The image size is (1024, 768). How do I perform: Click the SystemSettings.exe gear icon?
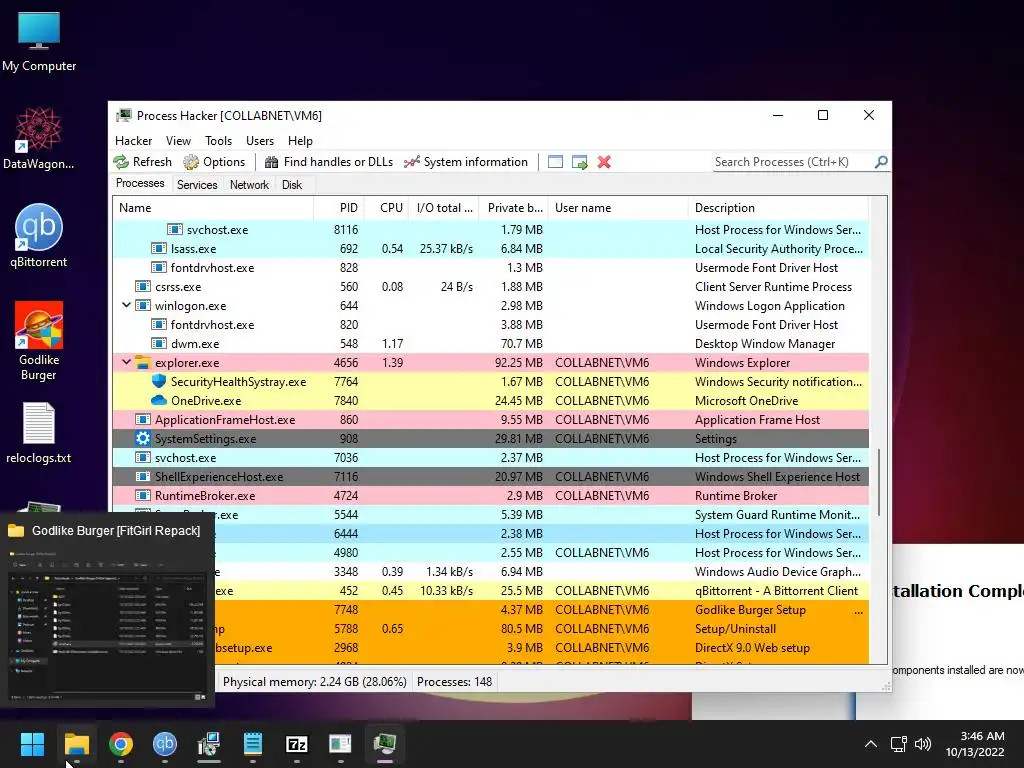tap(142, 438)
